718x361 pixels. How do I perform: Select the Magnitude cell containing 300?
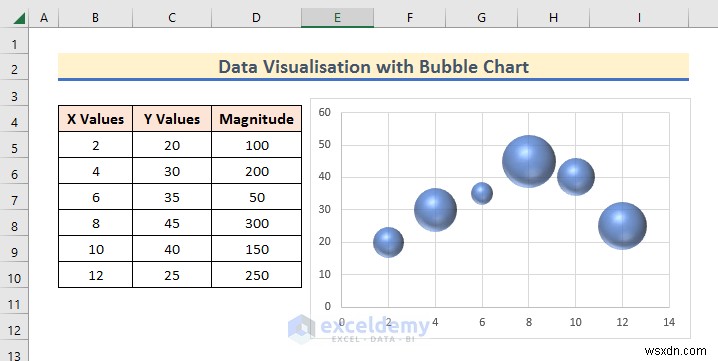click(x=256, y=223)
